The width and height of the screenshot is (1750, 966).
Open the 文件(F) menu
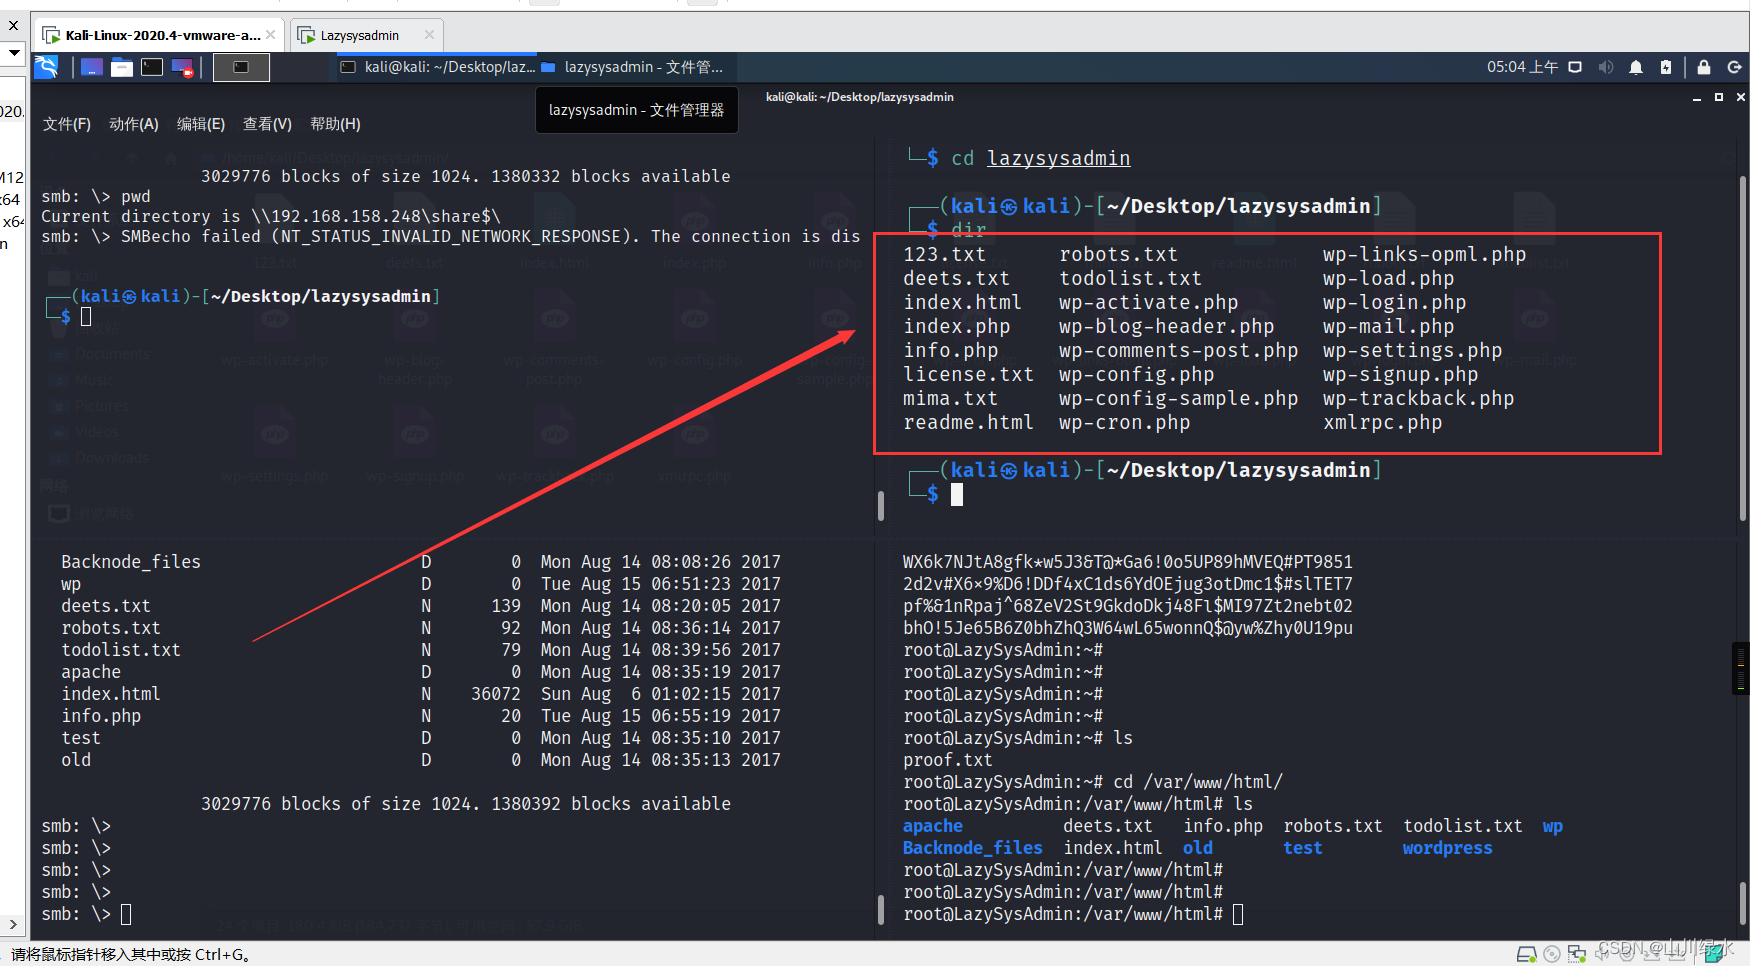click(67, 124)
